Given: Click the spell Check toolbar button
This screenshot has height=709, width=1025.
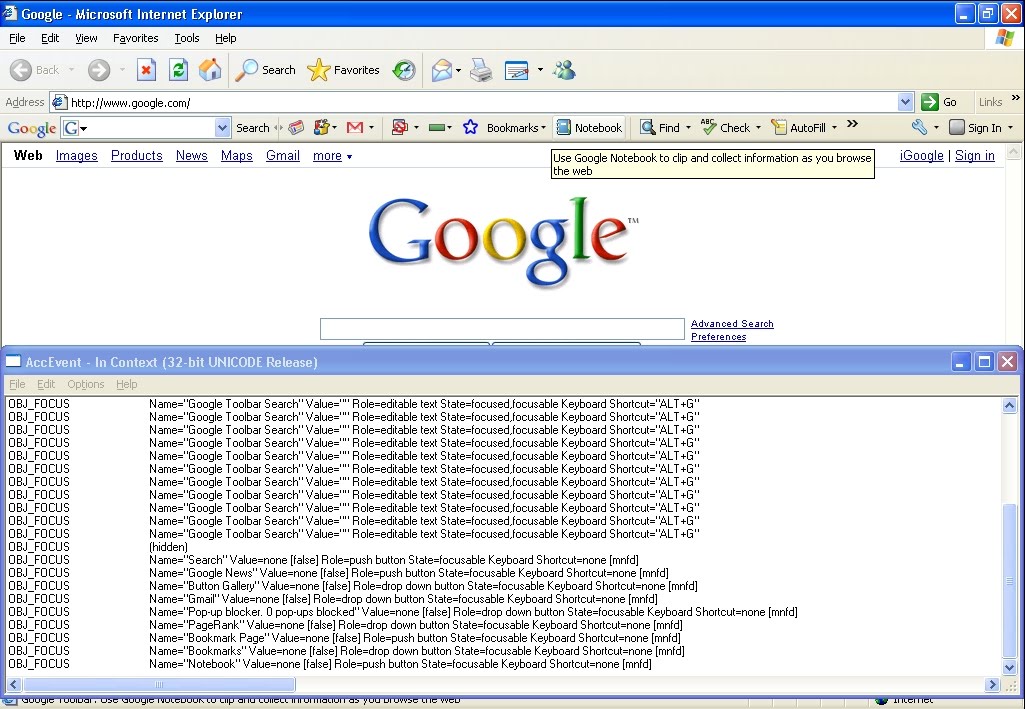Looking at the screenshot, I should (x=726, y=127).
